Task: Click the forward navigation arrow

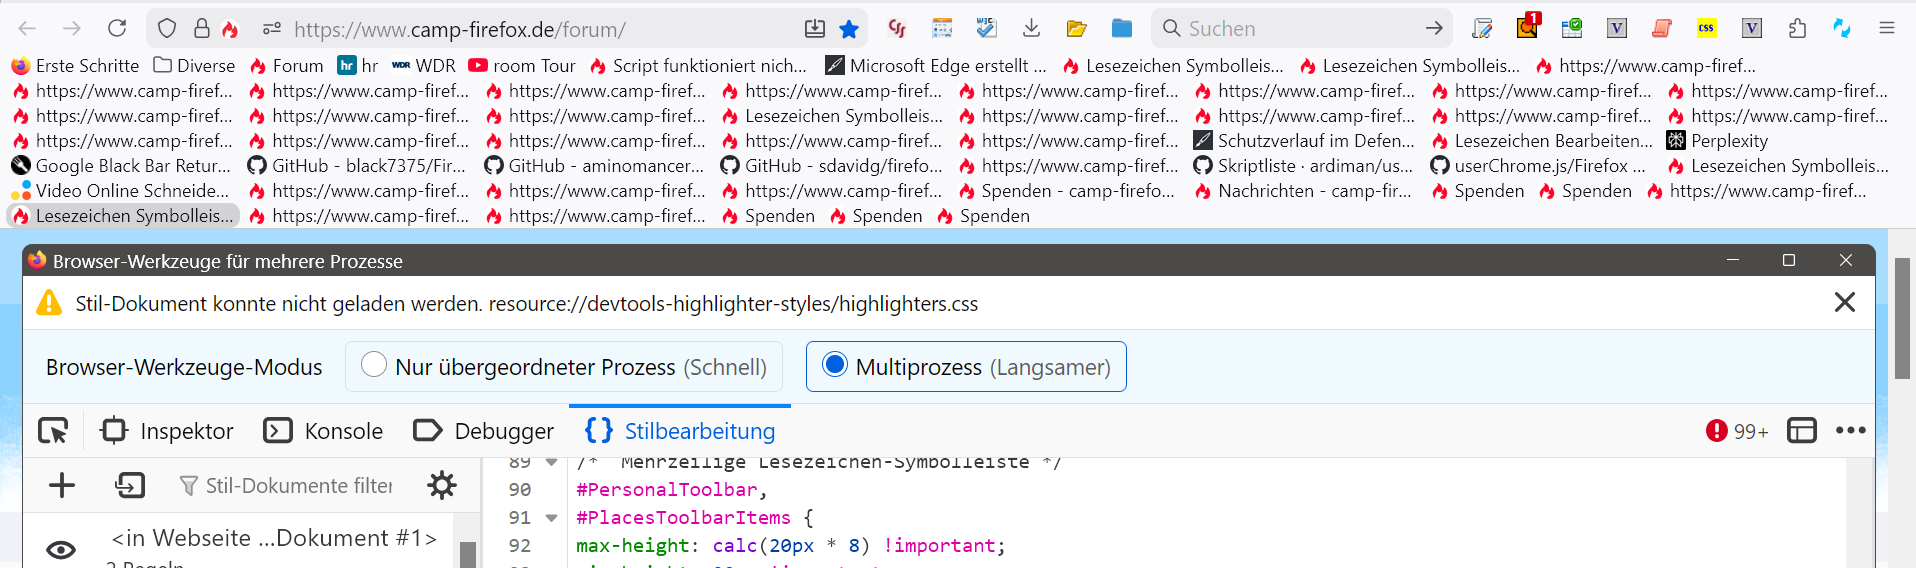Action: (72, 29)
